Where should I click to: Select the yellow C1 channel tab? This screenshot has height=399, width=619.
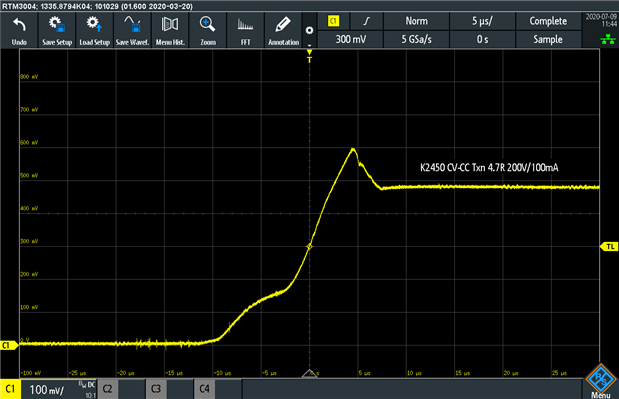10,389
